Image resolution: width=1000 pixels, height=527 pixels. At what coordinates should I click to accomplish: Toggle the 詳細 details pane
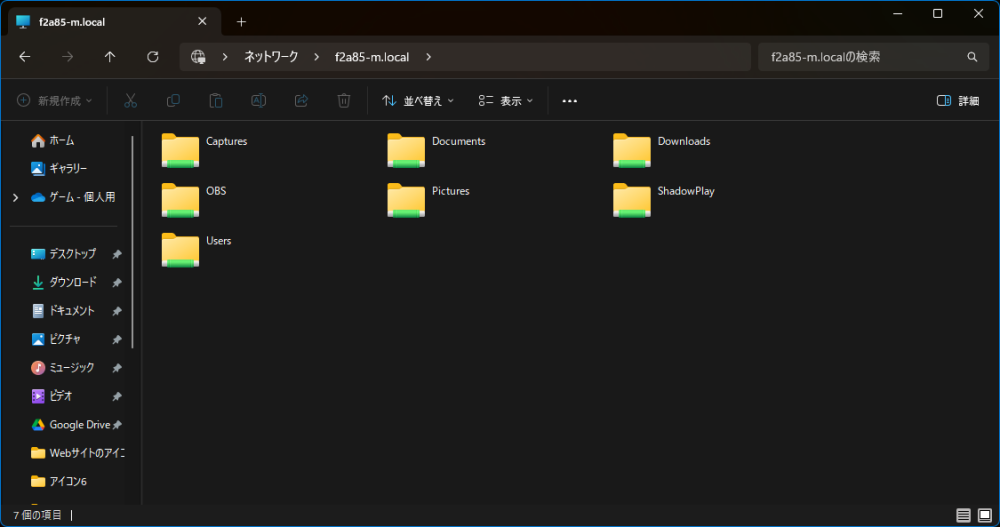click(958, 101)
